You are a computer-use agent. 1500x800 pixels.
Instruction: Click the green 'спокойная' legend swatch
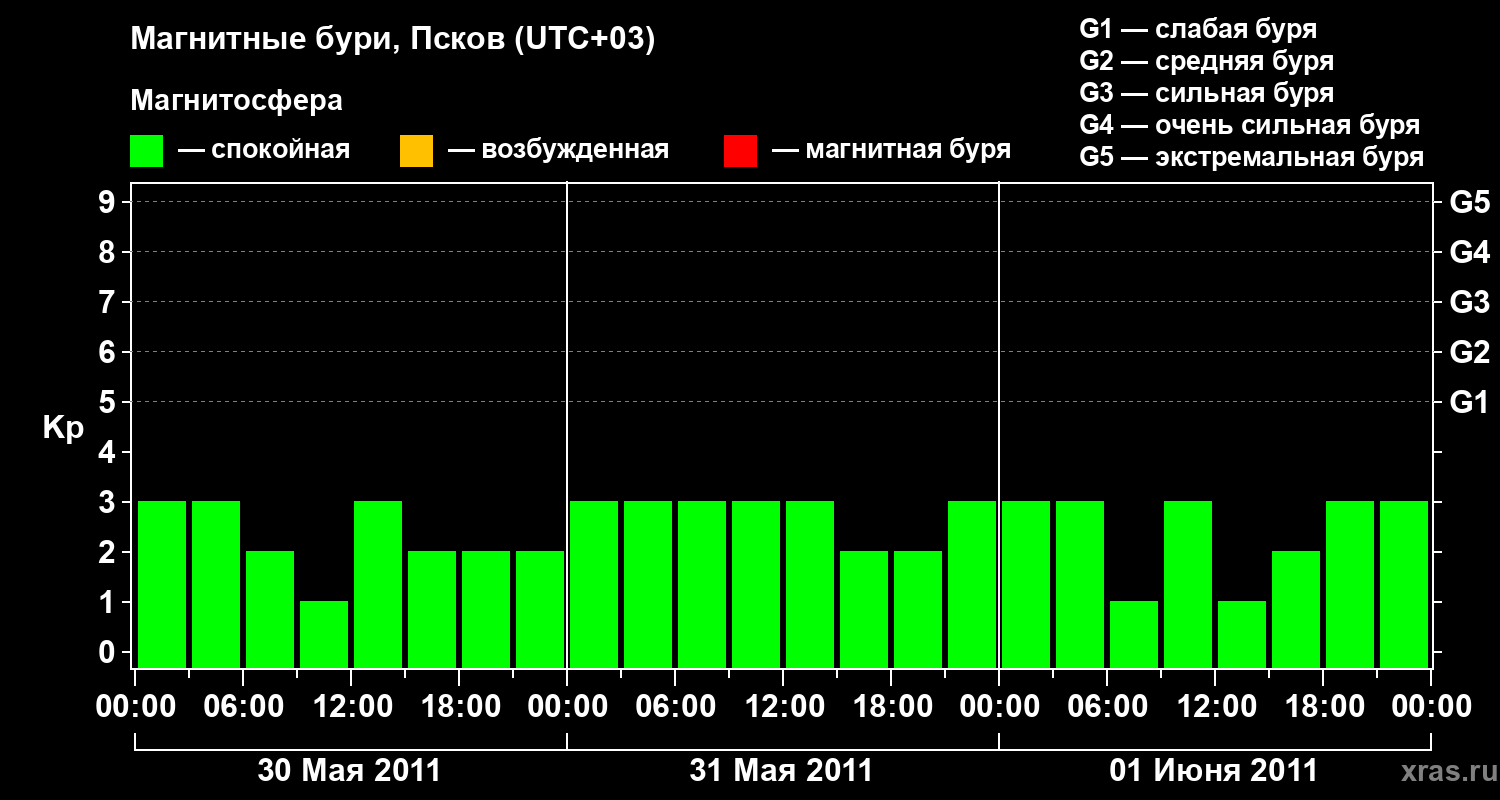coord(147,151)
